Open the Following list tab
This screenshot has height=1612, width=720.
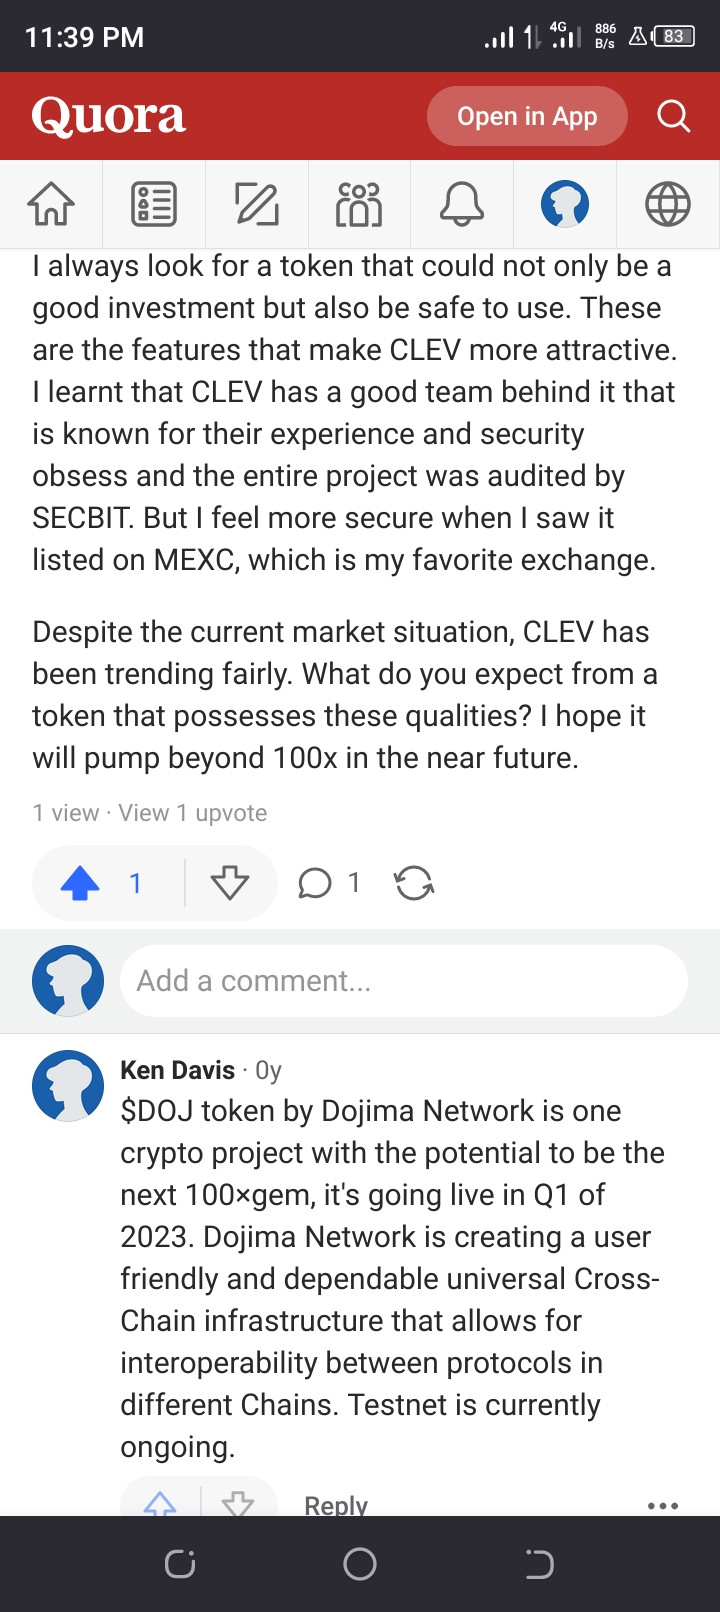154,204
